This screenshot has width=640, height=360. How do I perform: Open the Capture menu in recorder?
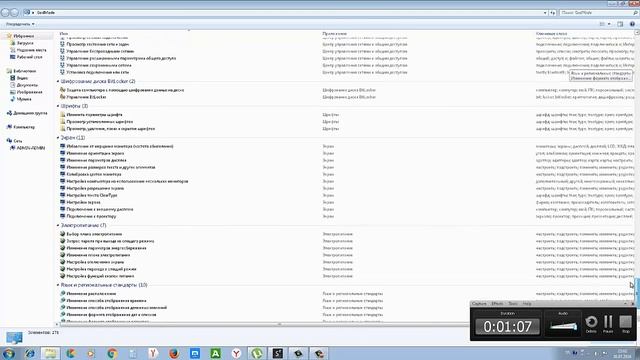click(x=479, y=304)
